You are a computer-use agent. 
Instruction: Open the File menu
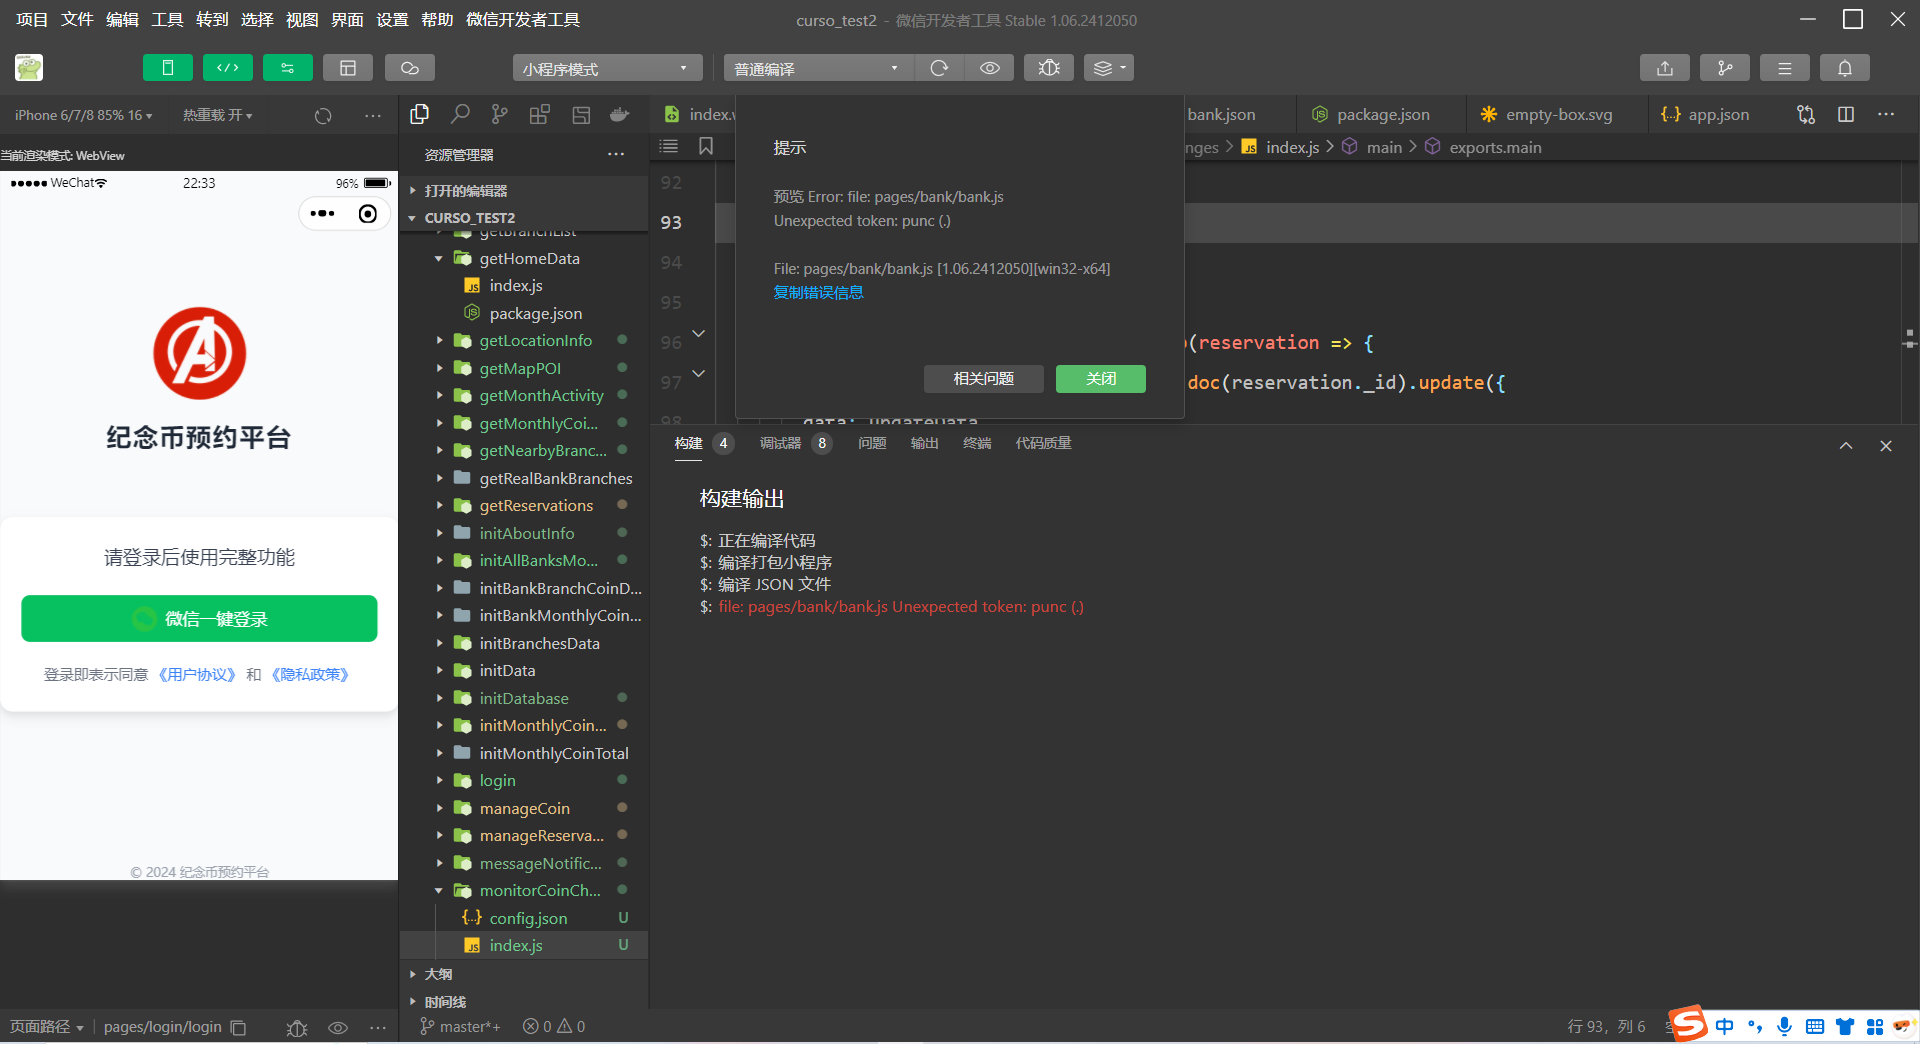(77, 19)
